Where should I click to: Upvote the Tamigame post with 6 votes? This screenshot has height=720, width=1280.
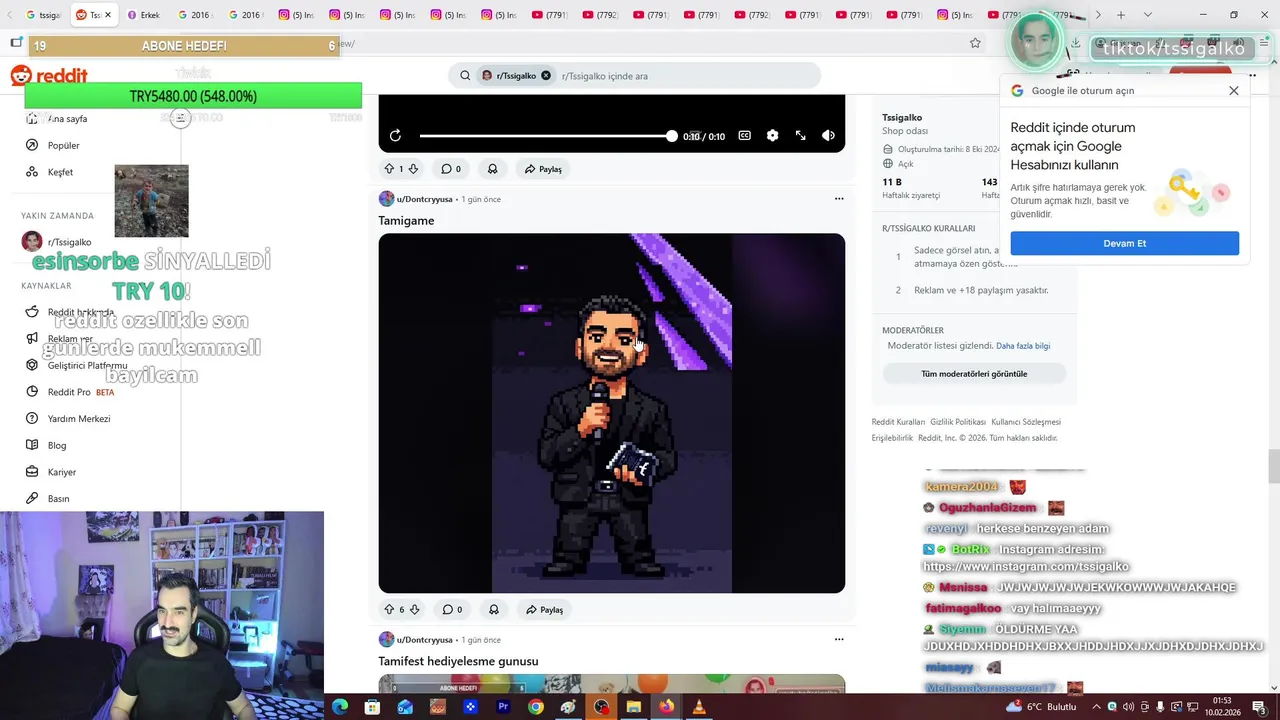pyautogui.click(x=389, y=609)
